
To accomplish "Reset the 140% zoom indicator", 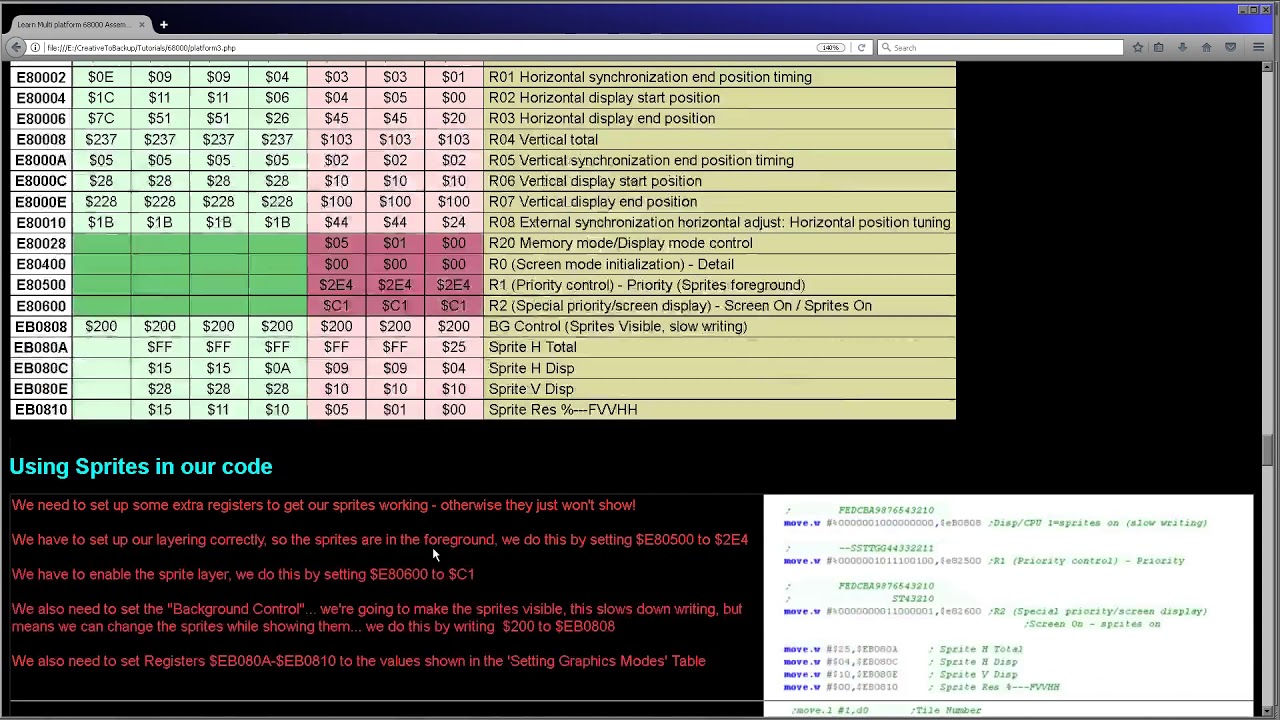I will pos(831,47).
